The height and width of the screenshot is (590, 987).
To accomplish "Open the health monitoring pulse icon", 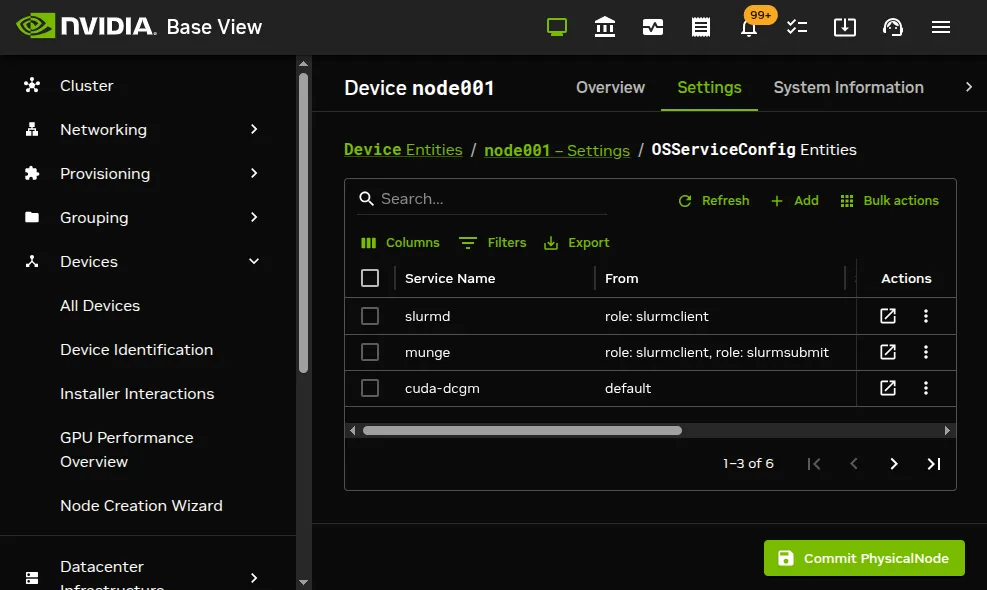I will coord(653,27).
